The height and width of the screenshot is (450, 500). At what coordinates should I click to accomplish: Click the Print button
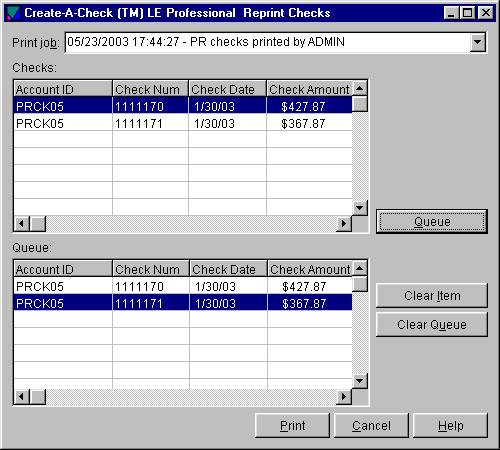click(x=292, y=426)
